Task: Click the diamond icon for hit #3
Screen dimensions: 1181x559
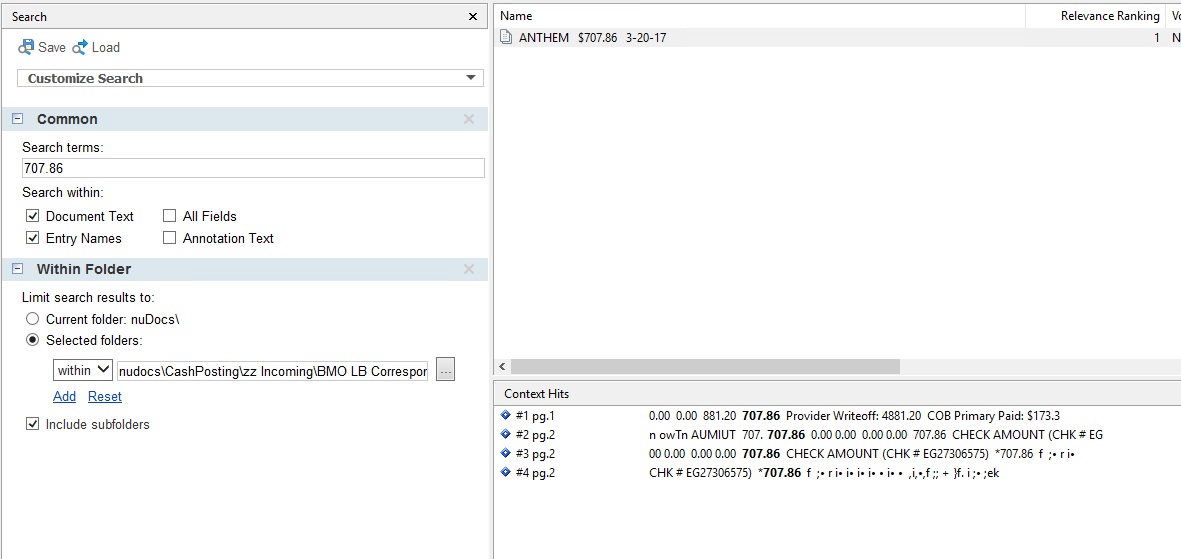Action: (x=505, y=454)
